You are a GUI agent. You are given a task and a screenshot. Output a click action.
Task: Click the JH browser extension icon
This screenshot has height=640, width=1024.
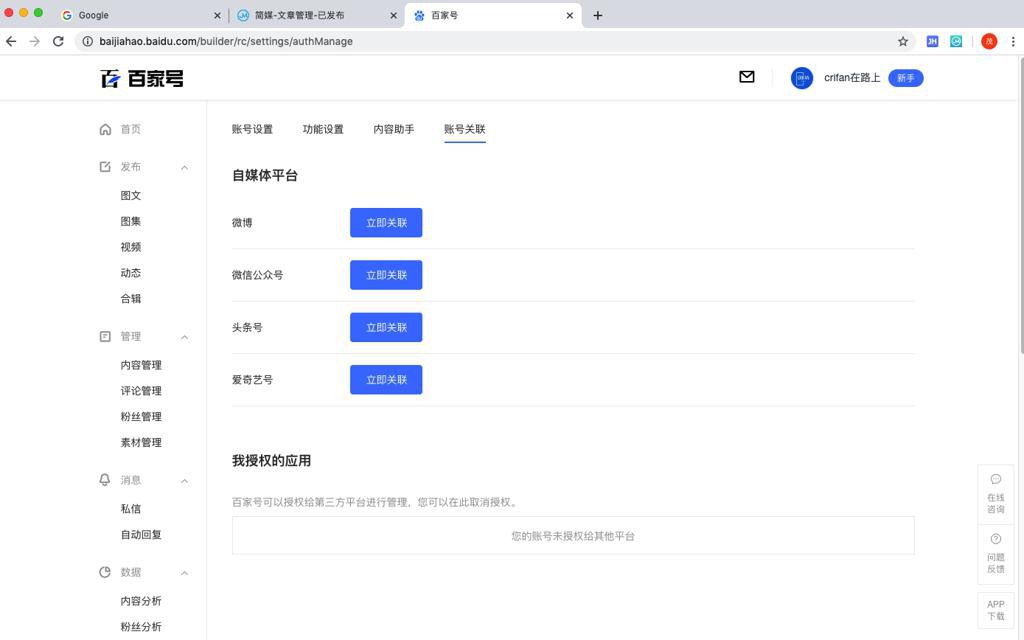click(932, 41)
